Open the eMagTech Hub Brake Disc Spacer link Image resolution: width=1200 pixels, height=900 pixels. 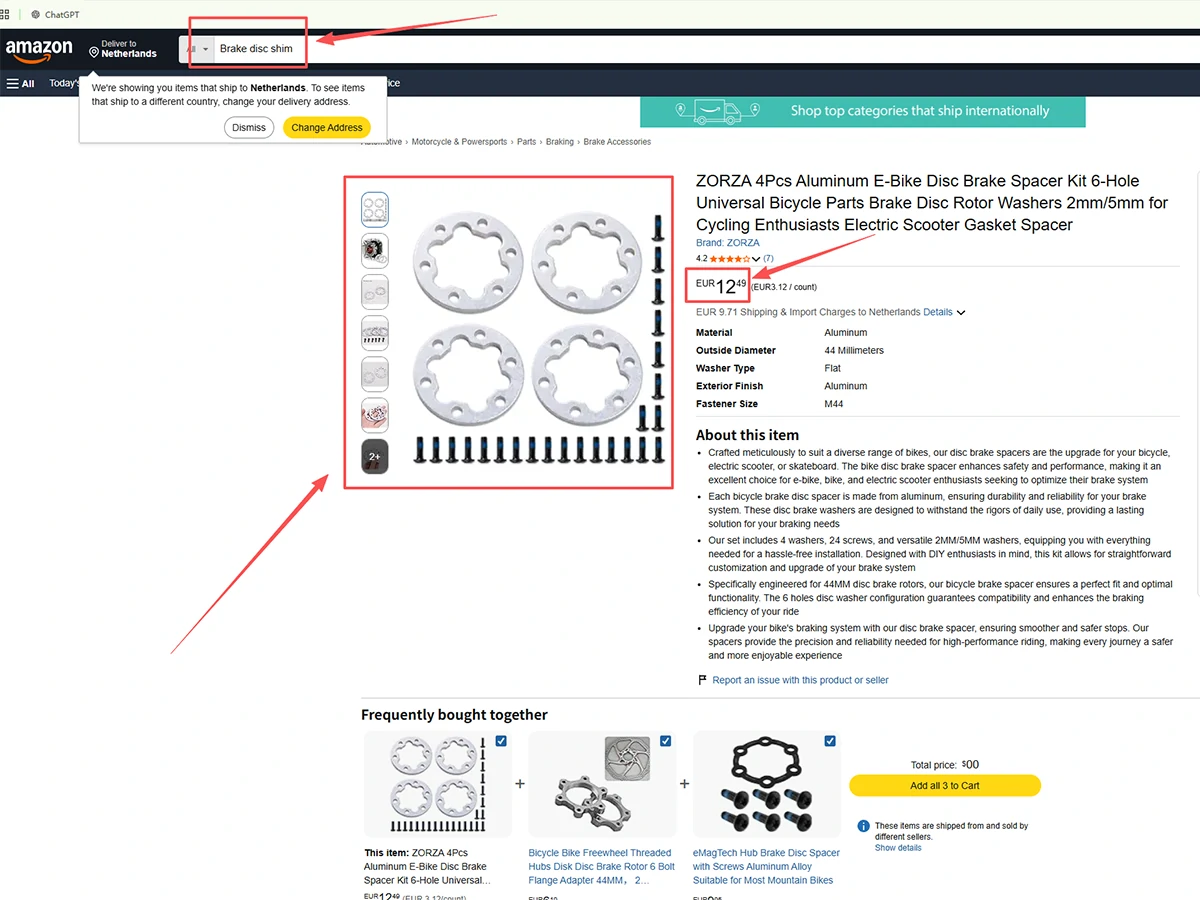(x=766, y=867)
